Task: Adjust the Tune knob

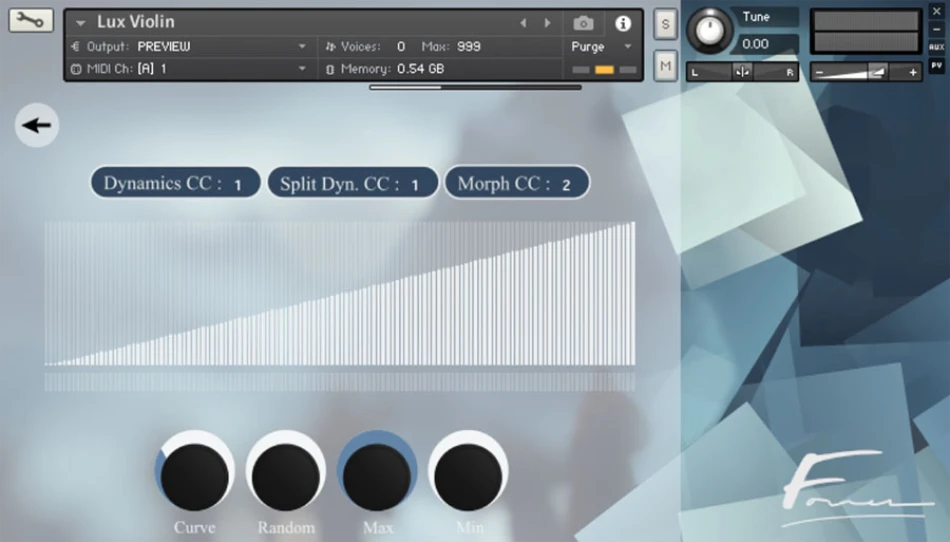Action: pyautogui.click(x=709, y=28)
